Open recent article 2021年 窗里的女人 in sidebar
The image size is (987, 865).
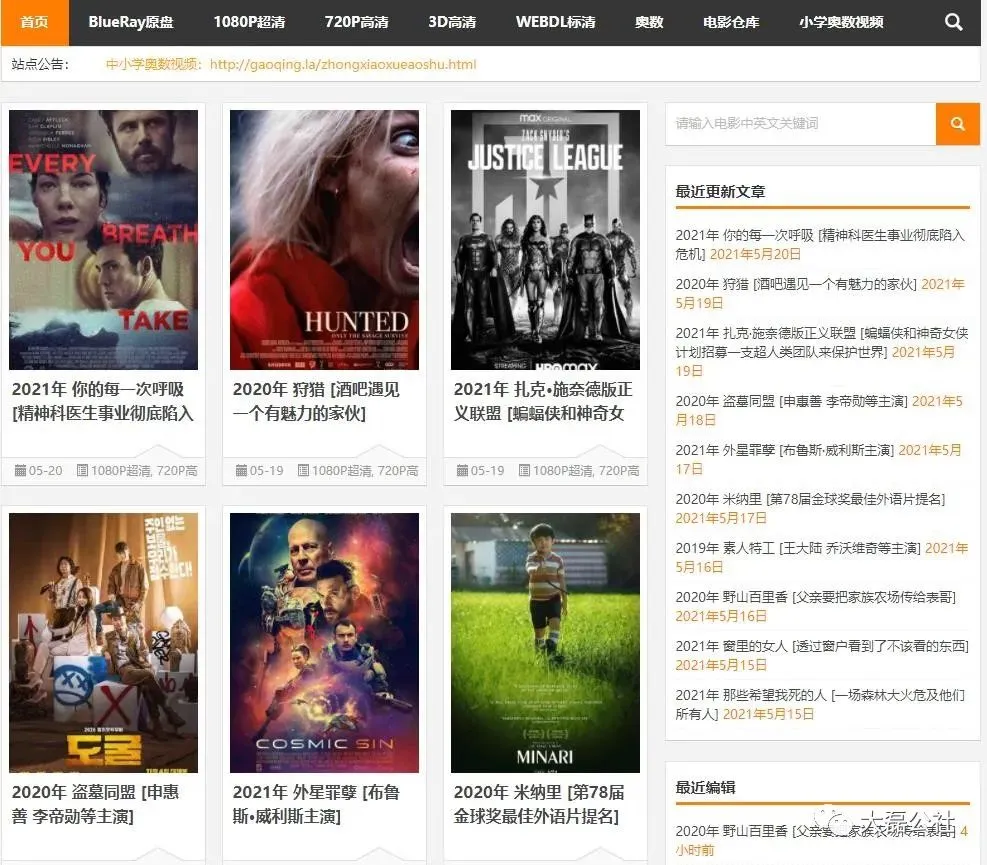pos(822,646)
